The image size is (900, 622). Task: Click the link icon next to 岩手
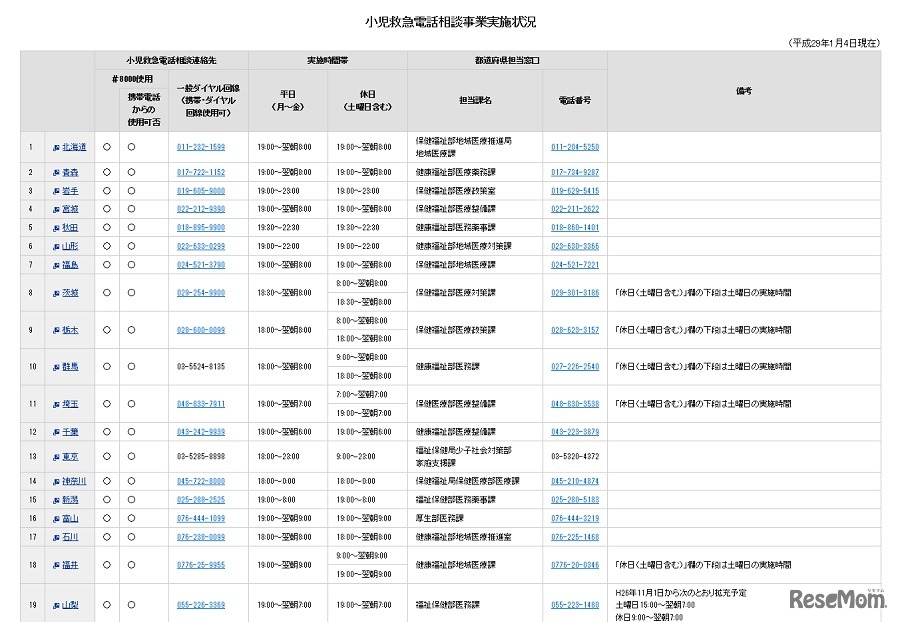tap(56, 191)
